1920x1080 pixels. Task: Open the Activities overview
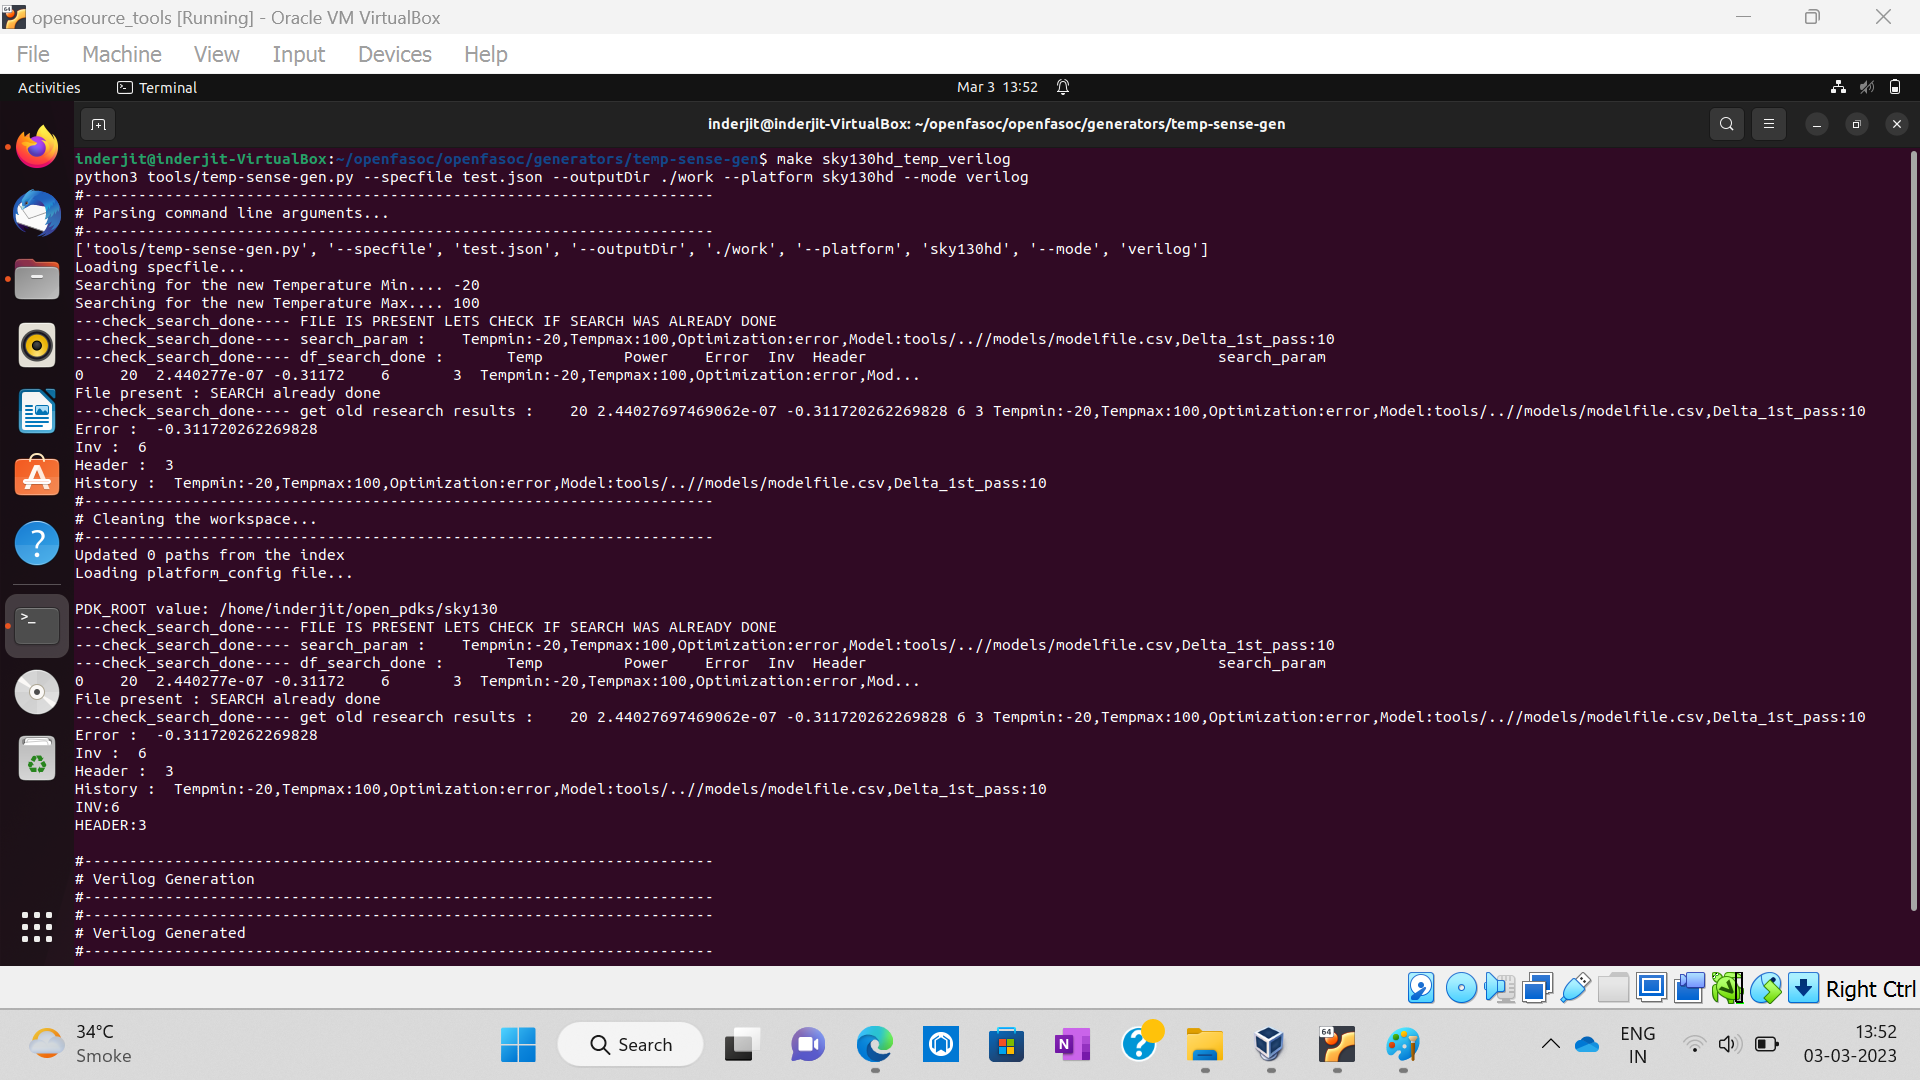(48, 88)
